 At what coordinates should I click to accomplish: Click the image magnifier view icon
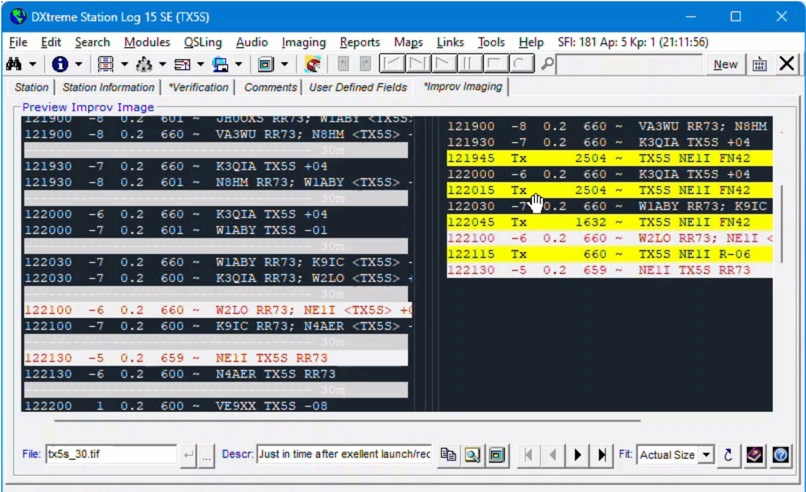pyautogui.click(x=472, y=455)
